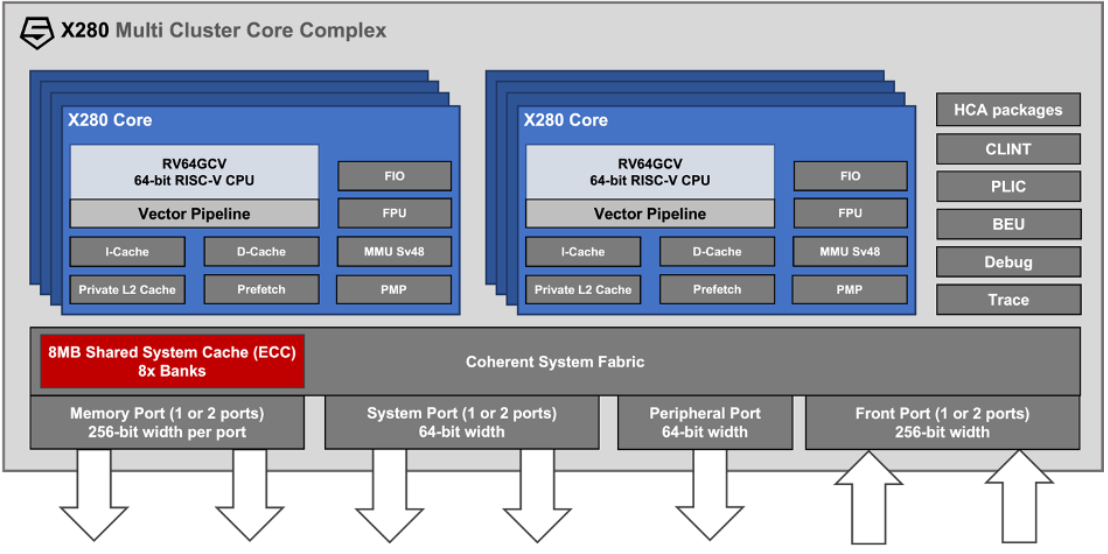The width and height of the screenshot is (1108, 554).
Task: Select the right cluster Prefetch block
Action: coord(717,290)
